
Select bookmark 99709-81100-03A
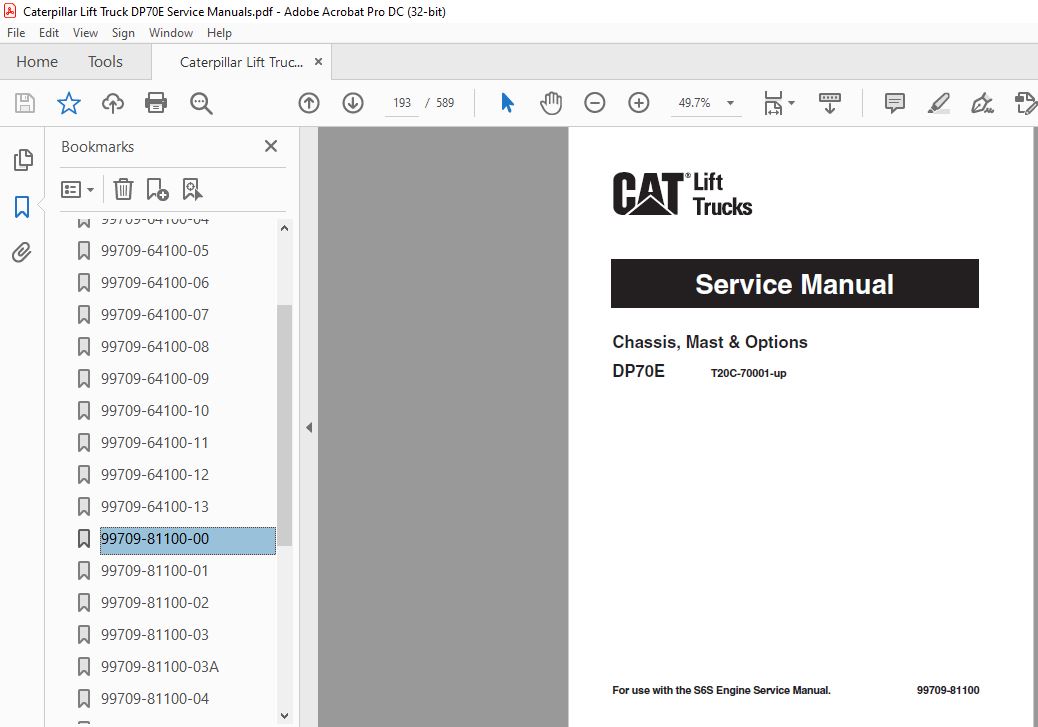pyautogui.click(x=160, y=667)
